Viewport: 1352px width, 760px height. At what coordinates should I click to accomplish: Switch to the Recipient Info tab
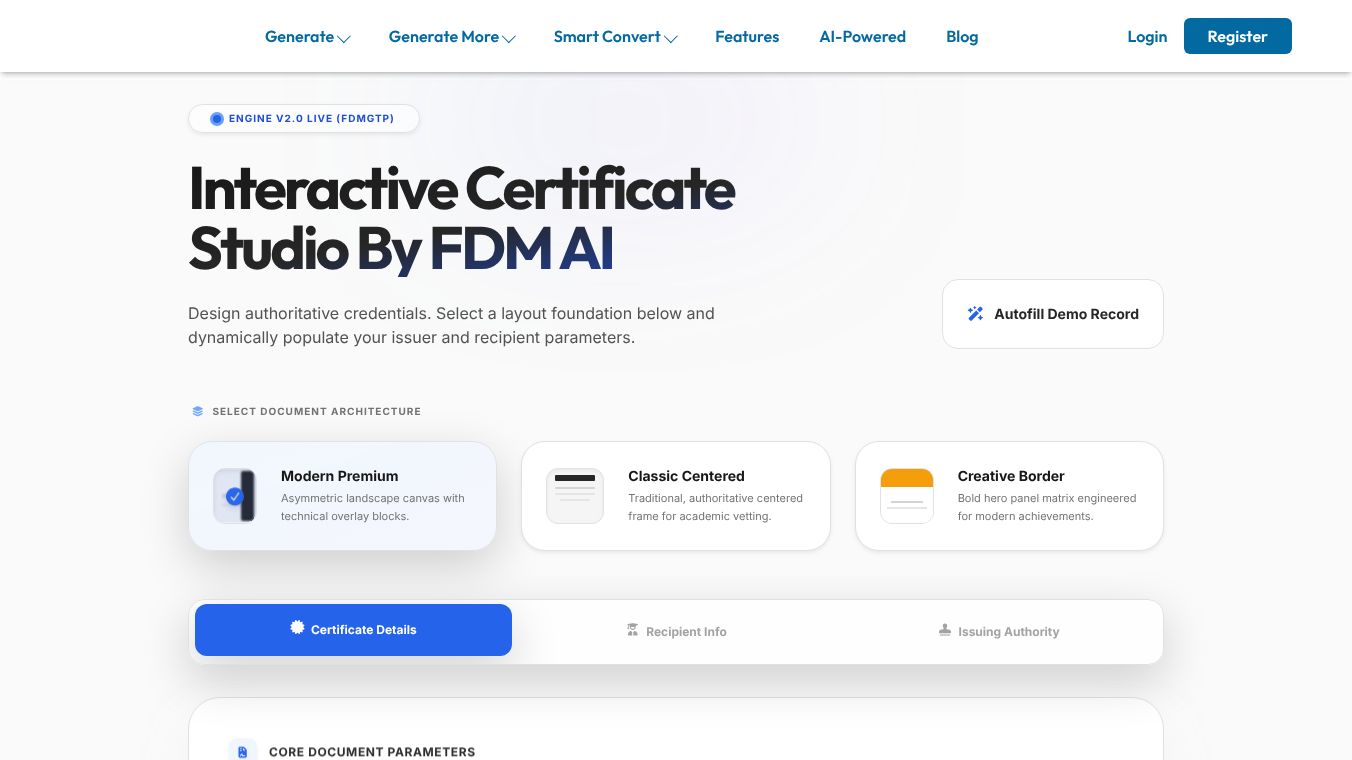point(676,631)
